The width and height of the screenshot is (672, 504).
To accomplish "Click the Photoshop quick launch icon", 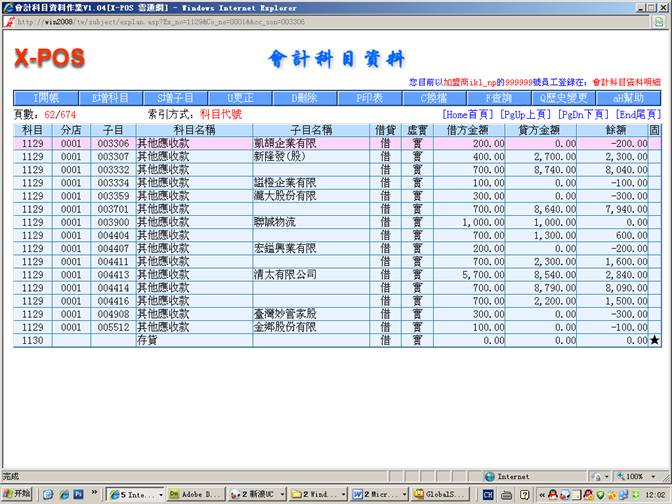I will pos(78,494).
